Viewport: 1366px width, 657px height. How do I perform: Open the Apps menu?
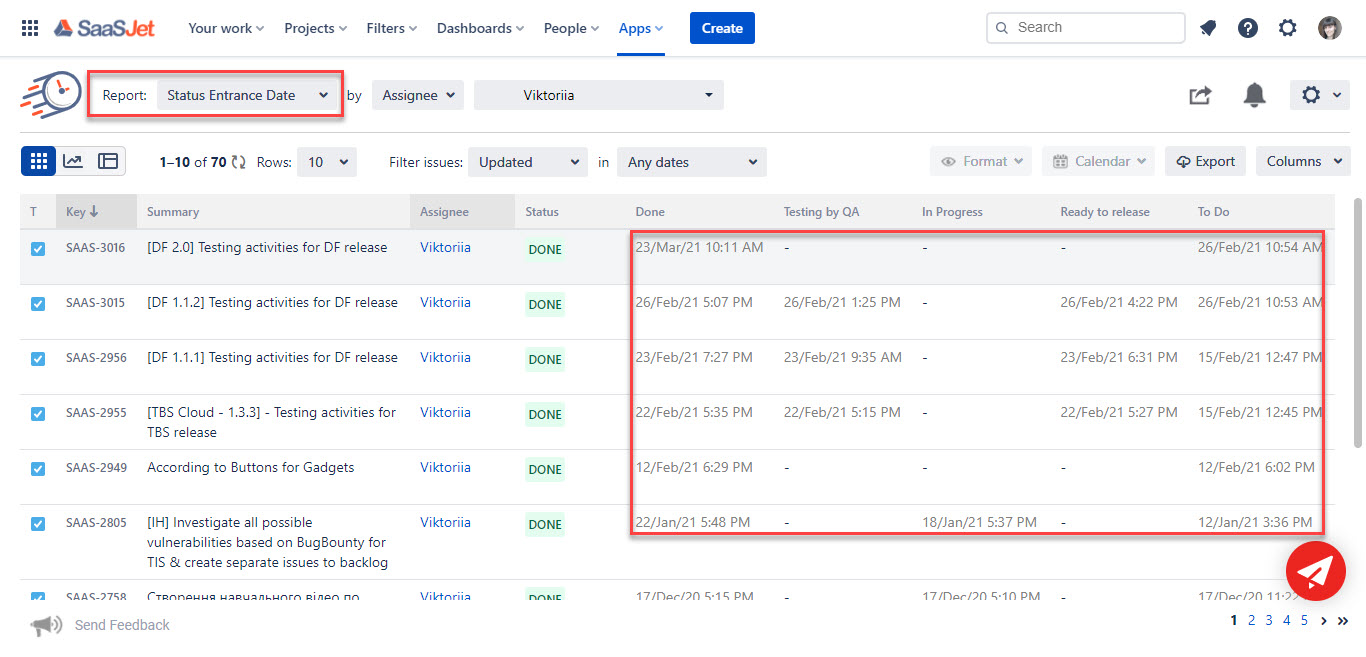[640, 27]
